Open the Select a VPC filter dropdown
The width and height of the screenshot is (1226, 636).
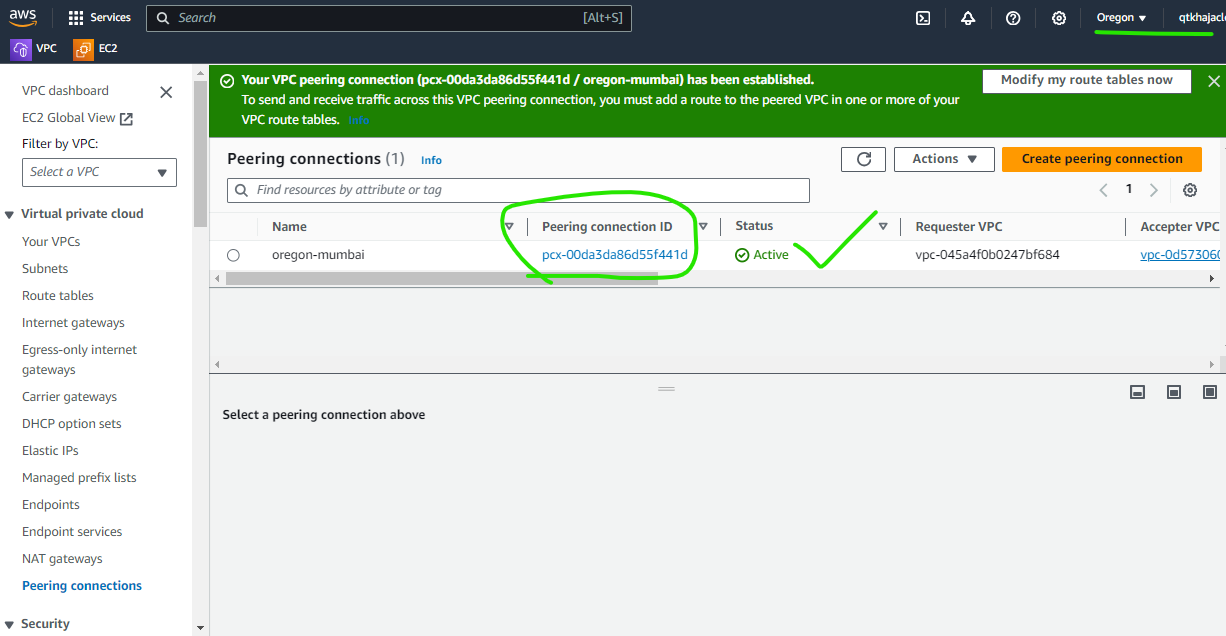99,172
